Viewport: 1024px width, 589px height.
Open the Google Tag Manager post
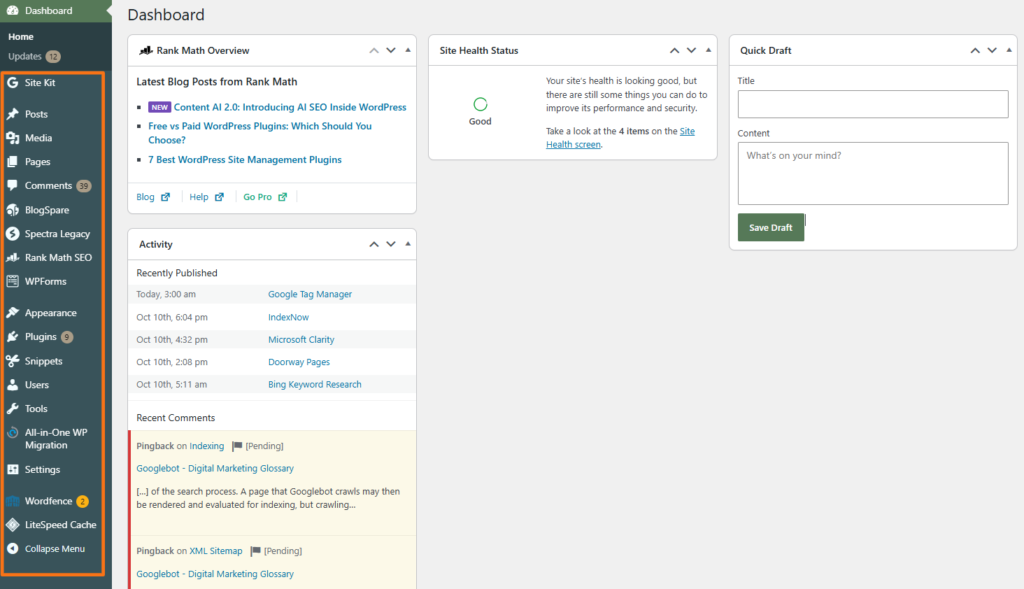tap(310, 294)
